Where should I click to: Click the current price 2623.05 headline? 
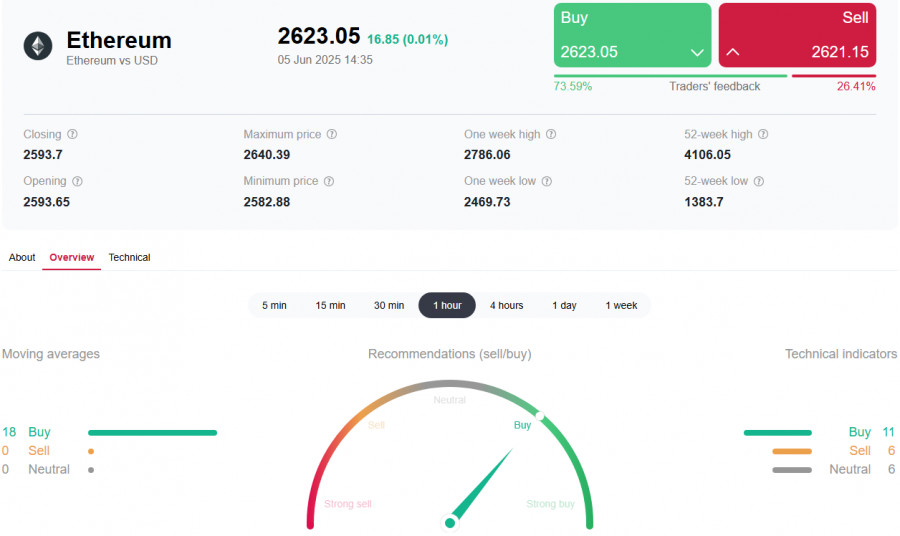coord(319,36)
